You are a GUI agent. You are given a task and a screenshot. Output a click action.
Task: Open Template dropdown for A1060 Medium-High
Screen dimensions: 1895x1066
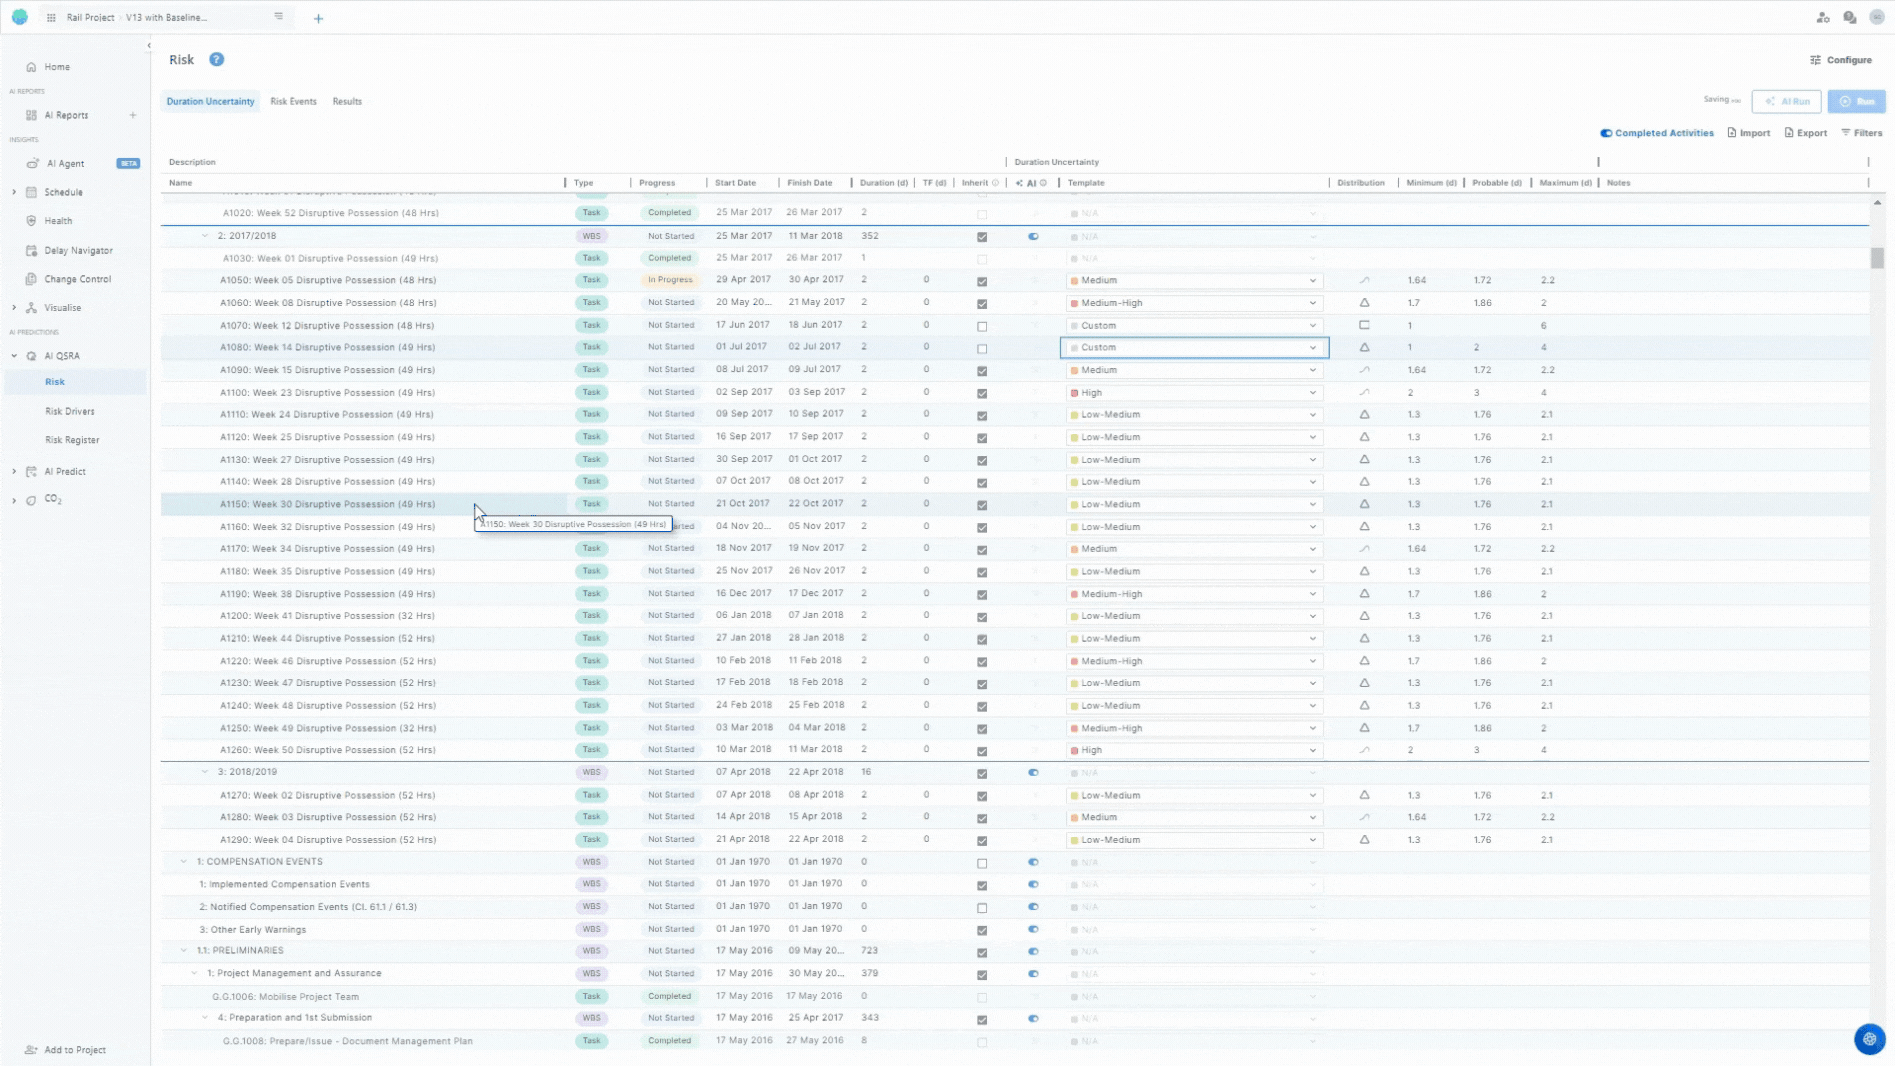[x=1194, y=303]
